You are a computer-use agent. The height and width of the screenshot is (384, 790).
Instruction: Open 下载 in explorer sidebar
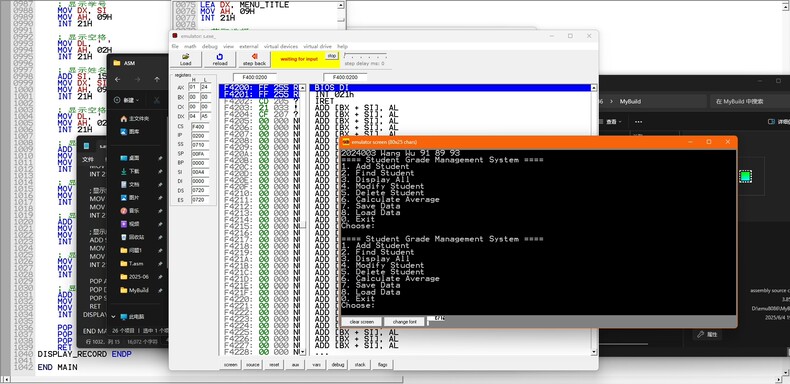coord(130,171)
